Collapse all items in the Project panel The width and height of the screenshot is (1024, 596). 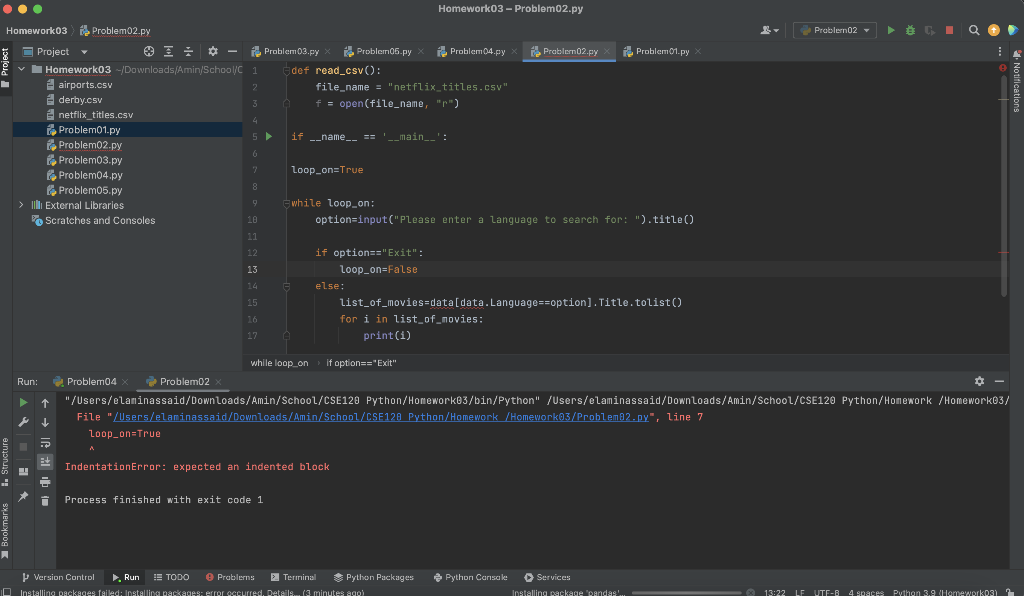pyautogui.click(x=188, y=51)
